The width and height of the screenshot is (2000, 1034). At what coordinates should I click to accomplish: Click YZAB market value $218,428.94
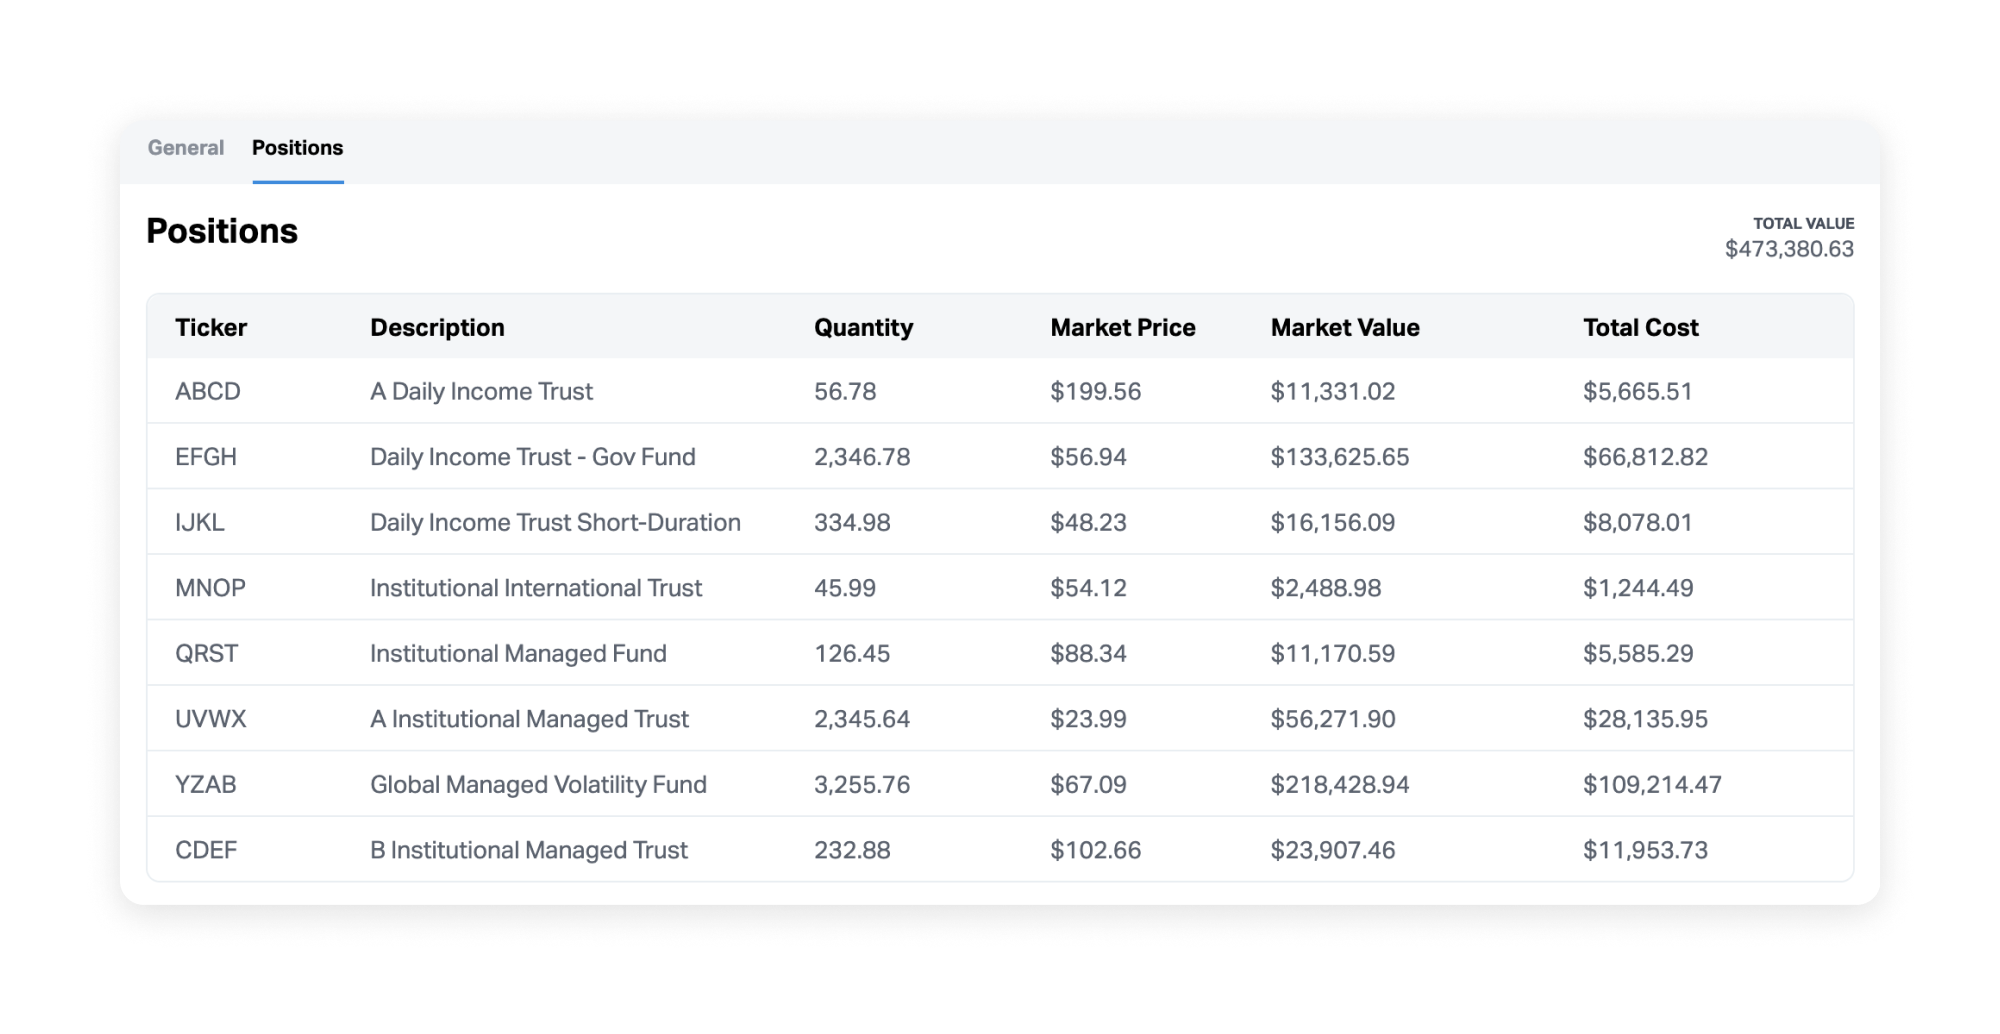[1340, 785]
